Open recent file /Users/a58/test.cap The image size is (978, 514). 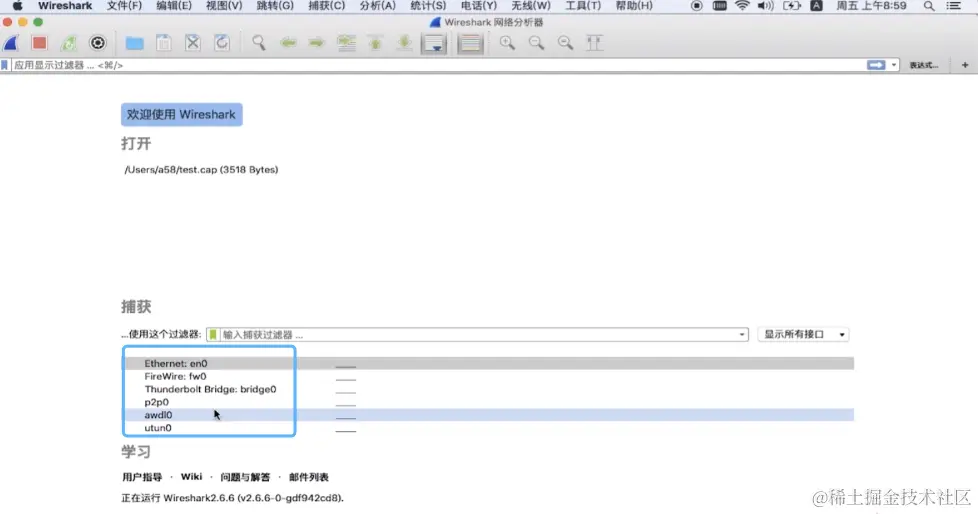pyautogui.click(x=201, y=170)
